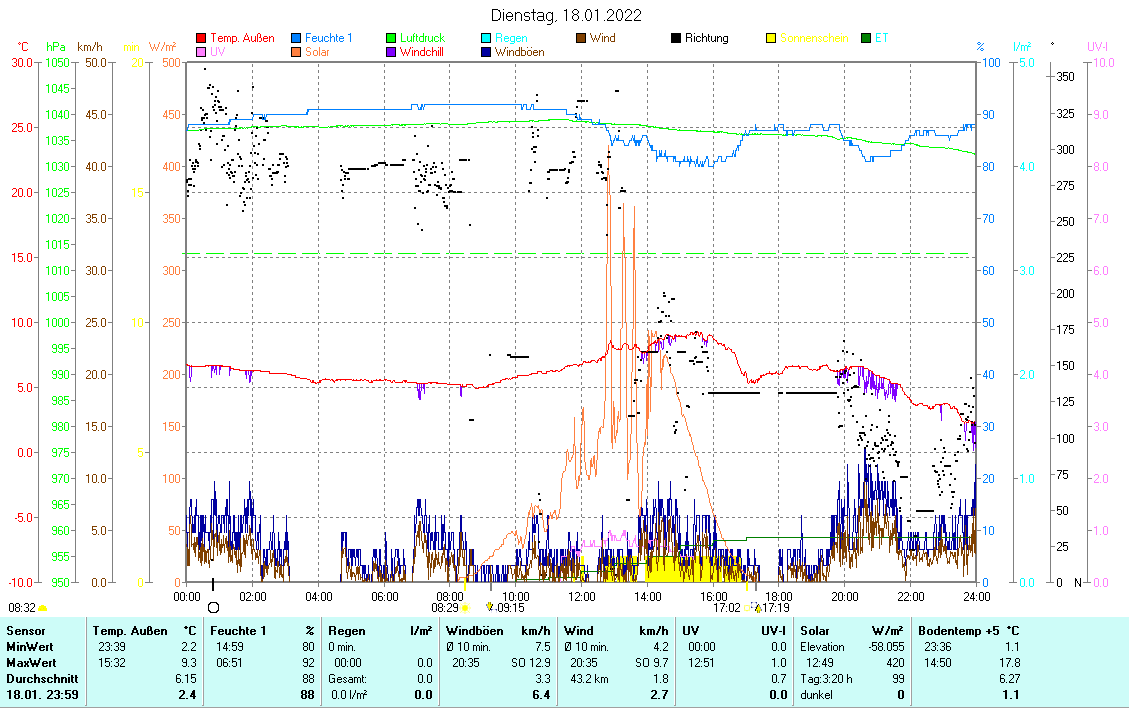Screen dimensions: 1129x709
Task: Click the yellow Sonnenschein legend square
Action: click(771, 39)
